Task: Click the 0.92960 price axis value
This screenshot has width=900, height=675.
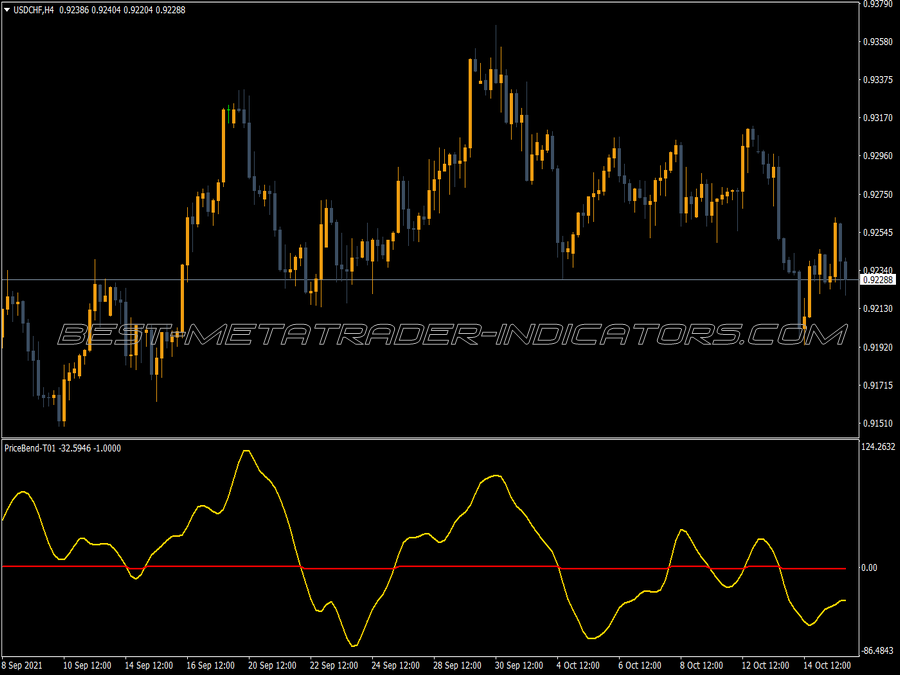Action: (878, 156)
